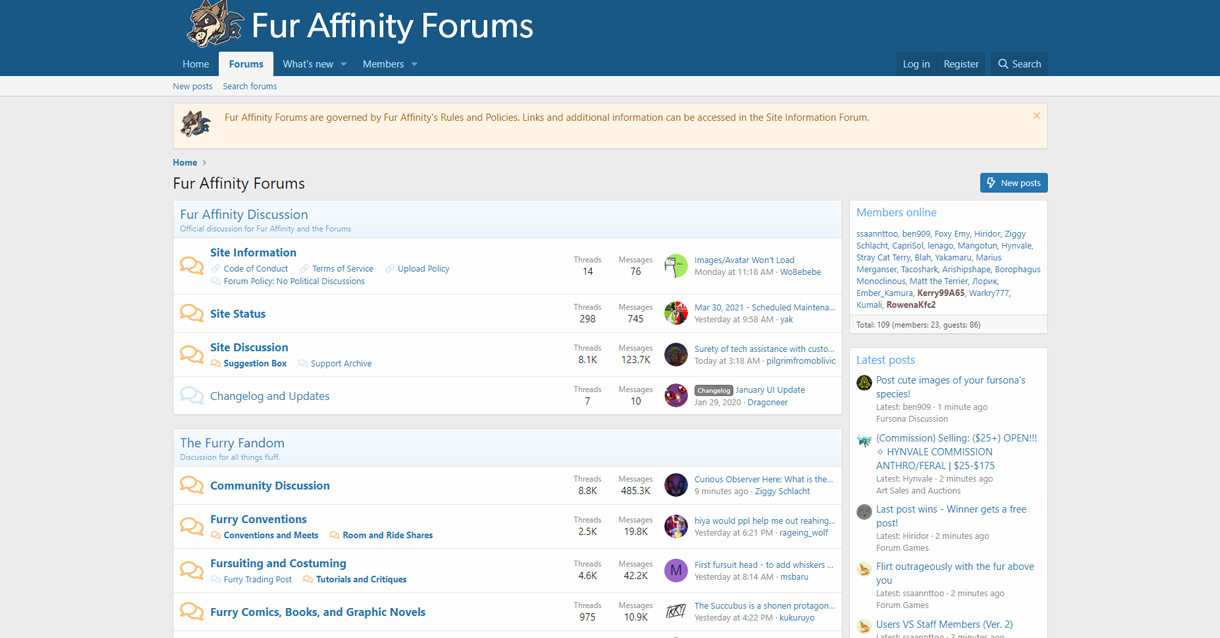Open the January UI Update thread

770,390
